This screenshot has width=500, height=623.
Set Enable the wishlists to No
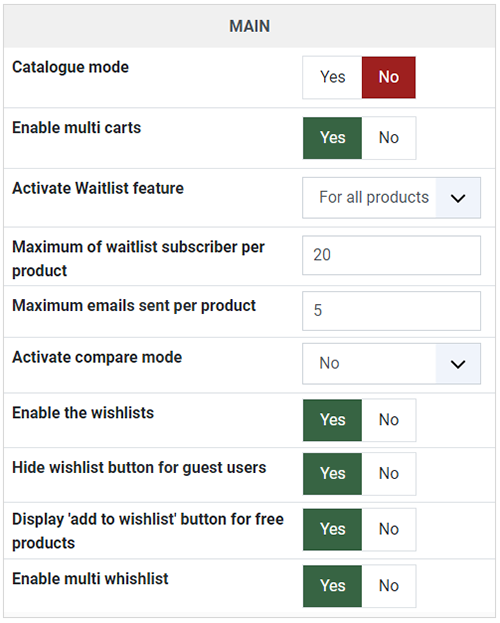pos(389,420)
